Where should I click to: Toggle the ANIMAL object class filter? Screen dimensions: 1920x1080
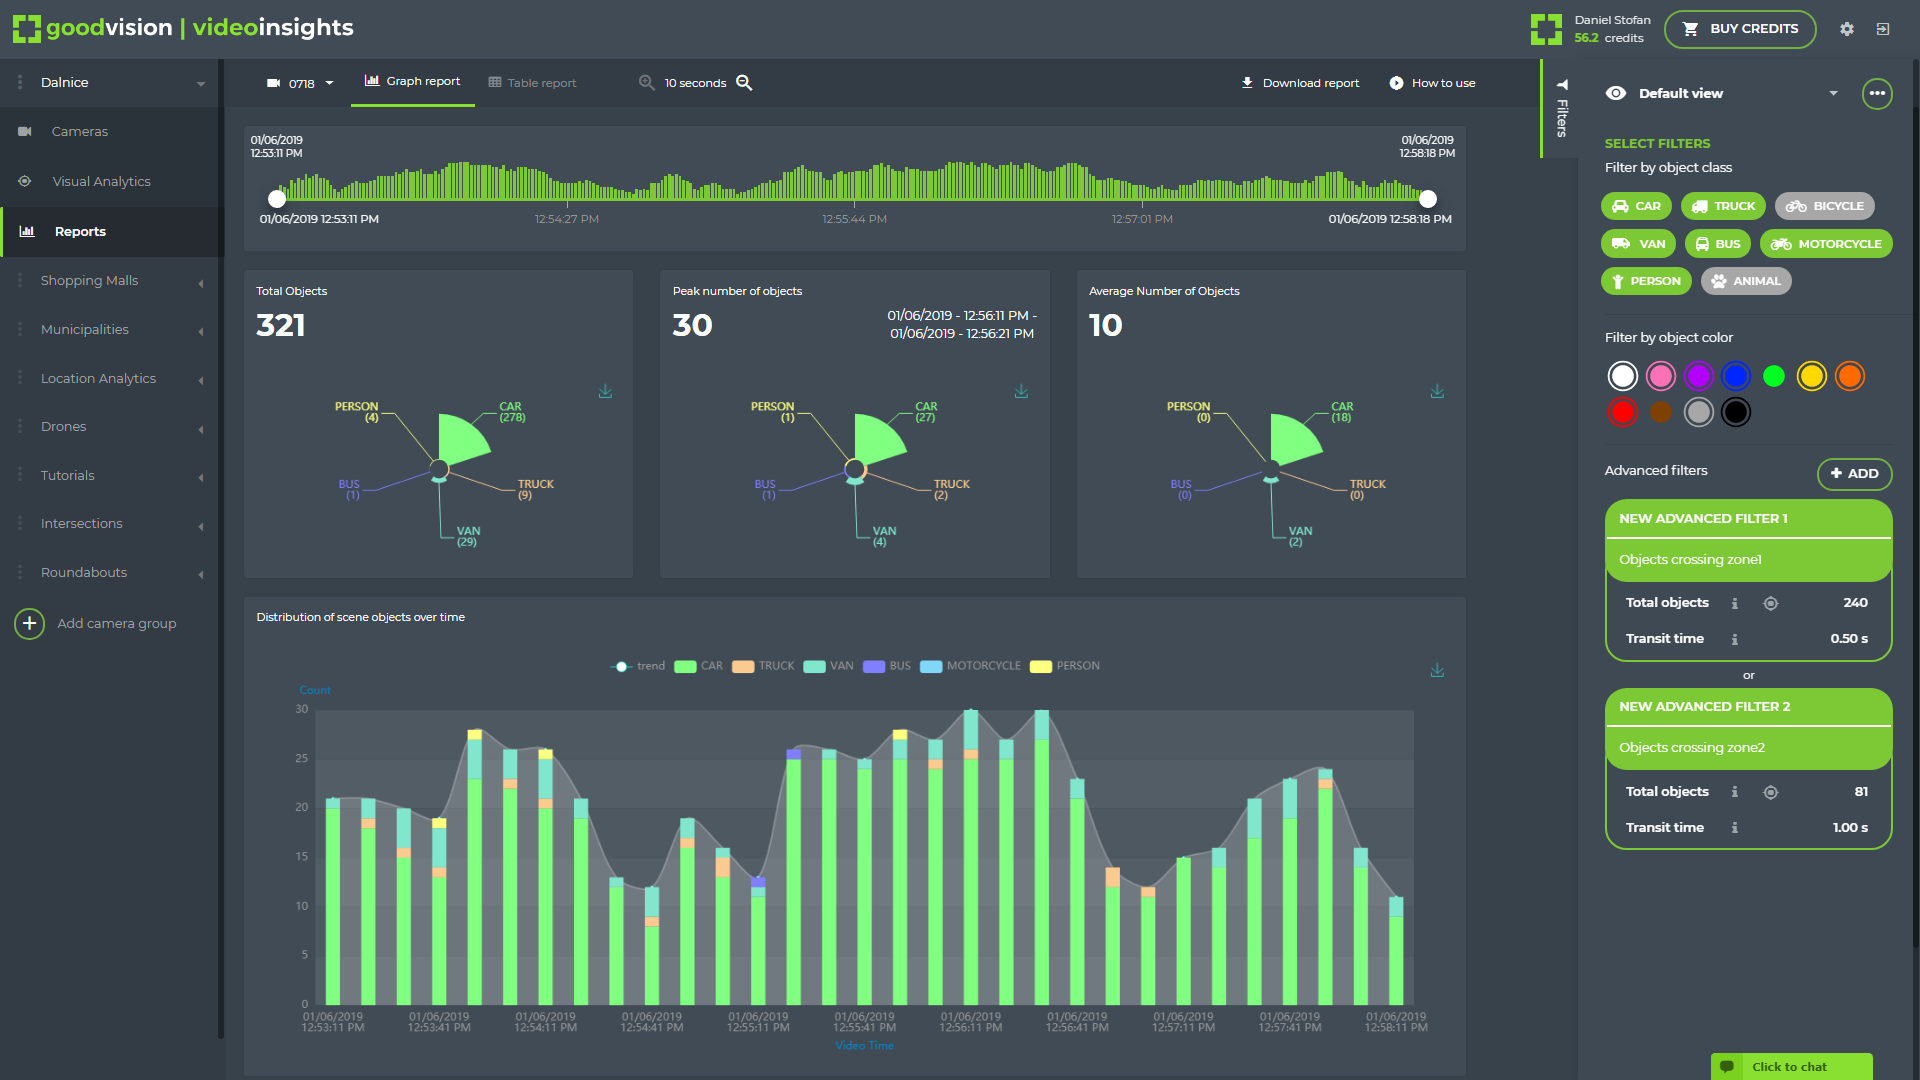pyautogui.click(x=1745, y=281)
